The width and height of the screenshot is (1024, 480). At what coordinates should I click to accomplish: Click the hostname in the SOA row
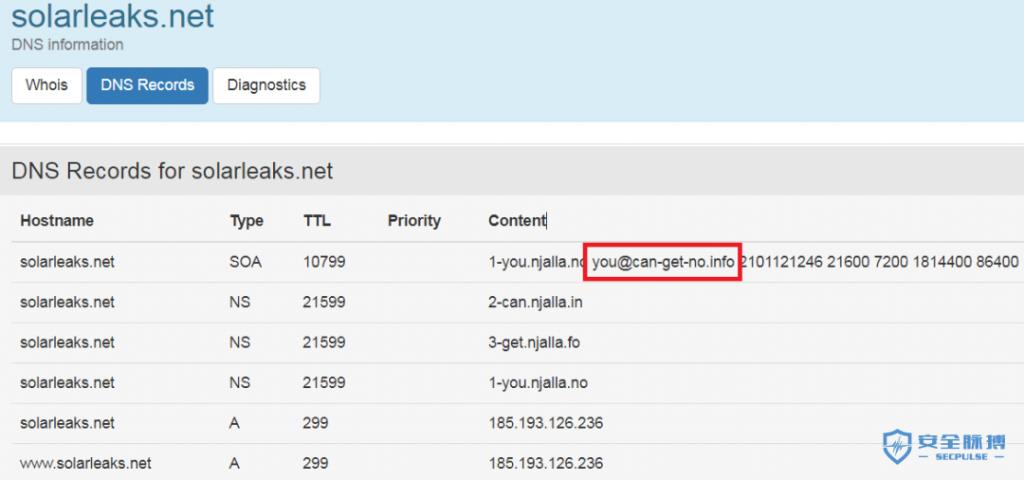click(x=67, y=263)
